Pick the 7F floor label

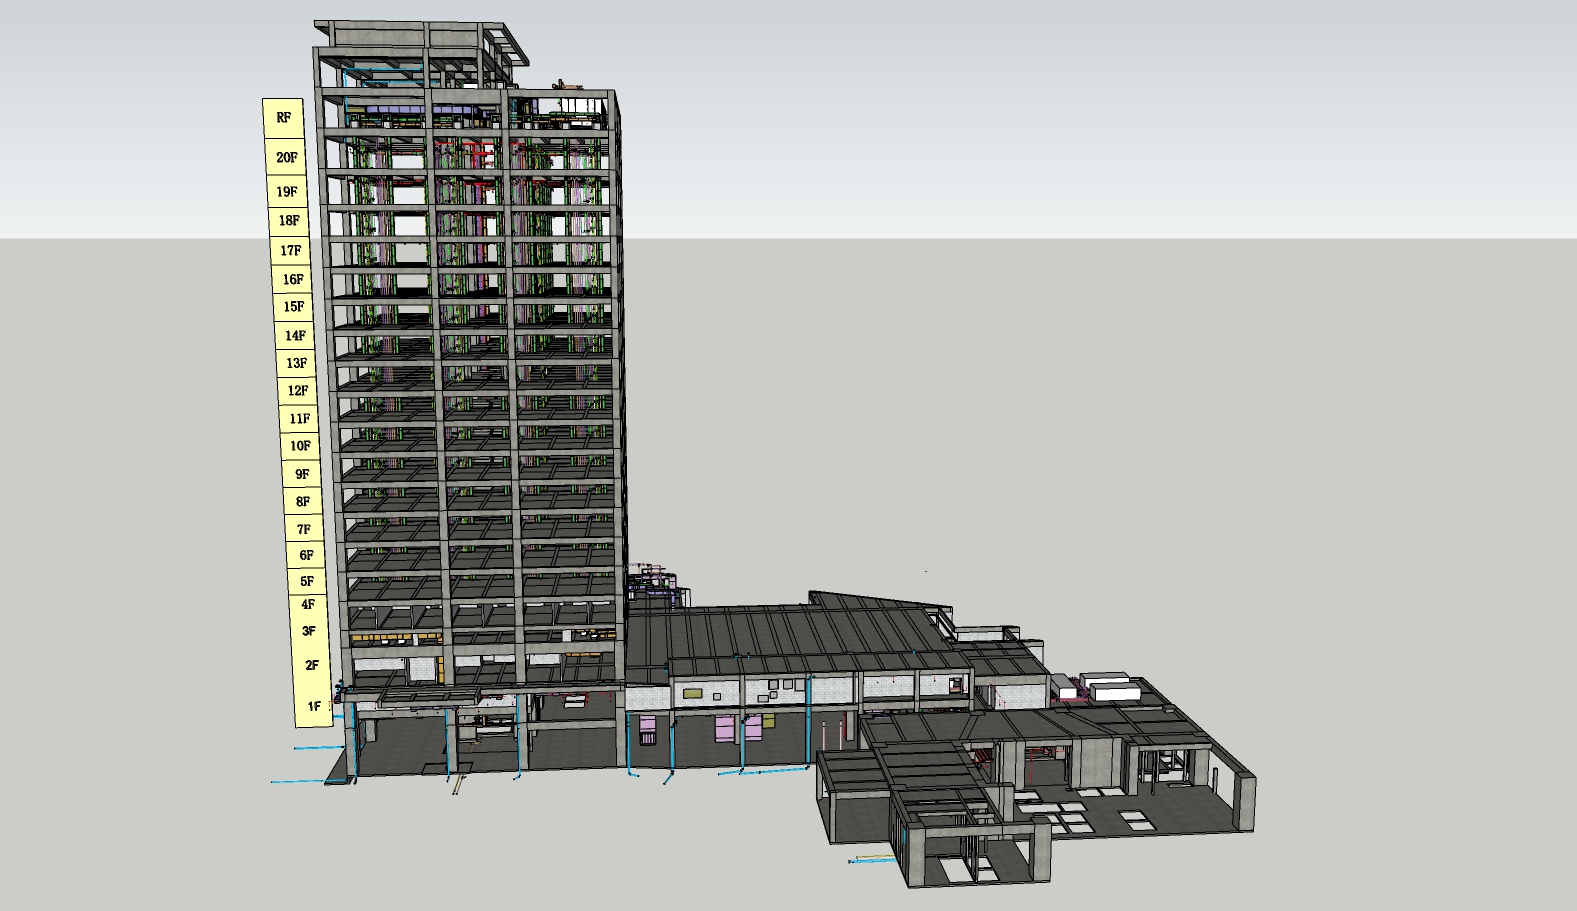pyautogui.click(x=304, y=529)
